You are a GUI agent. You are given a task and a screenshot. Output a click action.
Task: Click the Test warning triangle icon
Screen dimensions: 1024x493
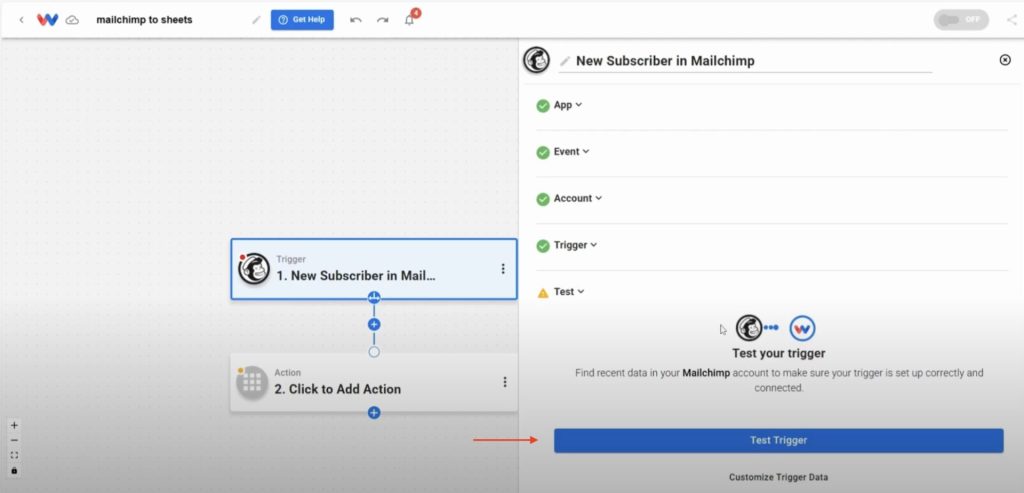pos(543,293)
